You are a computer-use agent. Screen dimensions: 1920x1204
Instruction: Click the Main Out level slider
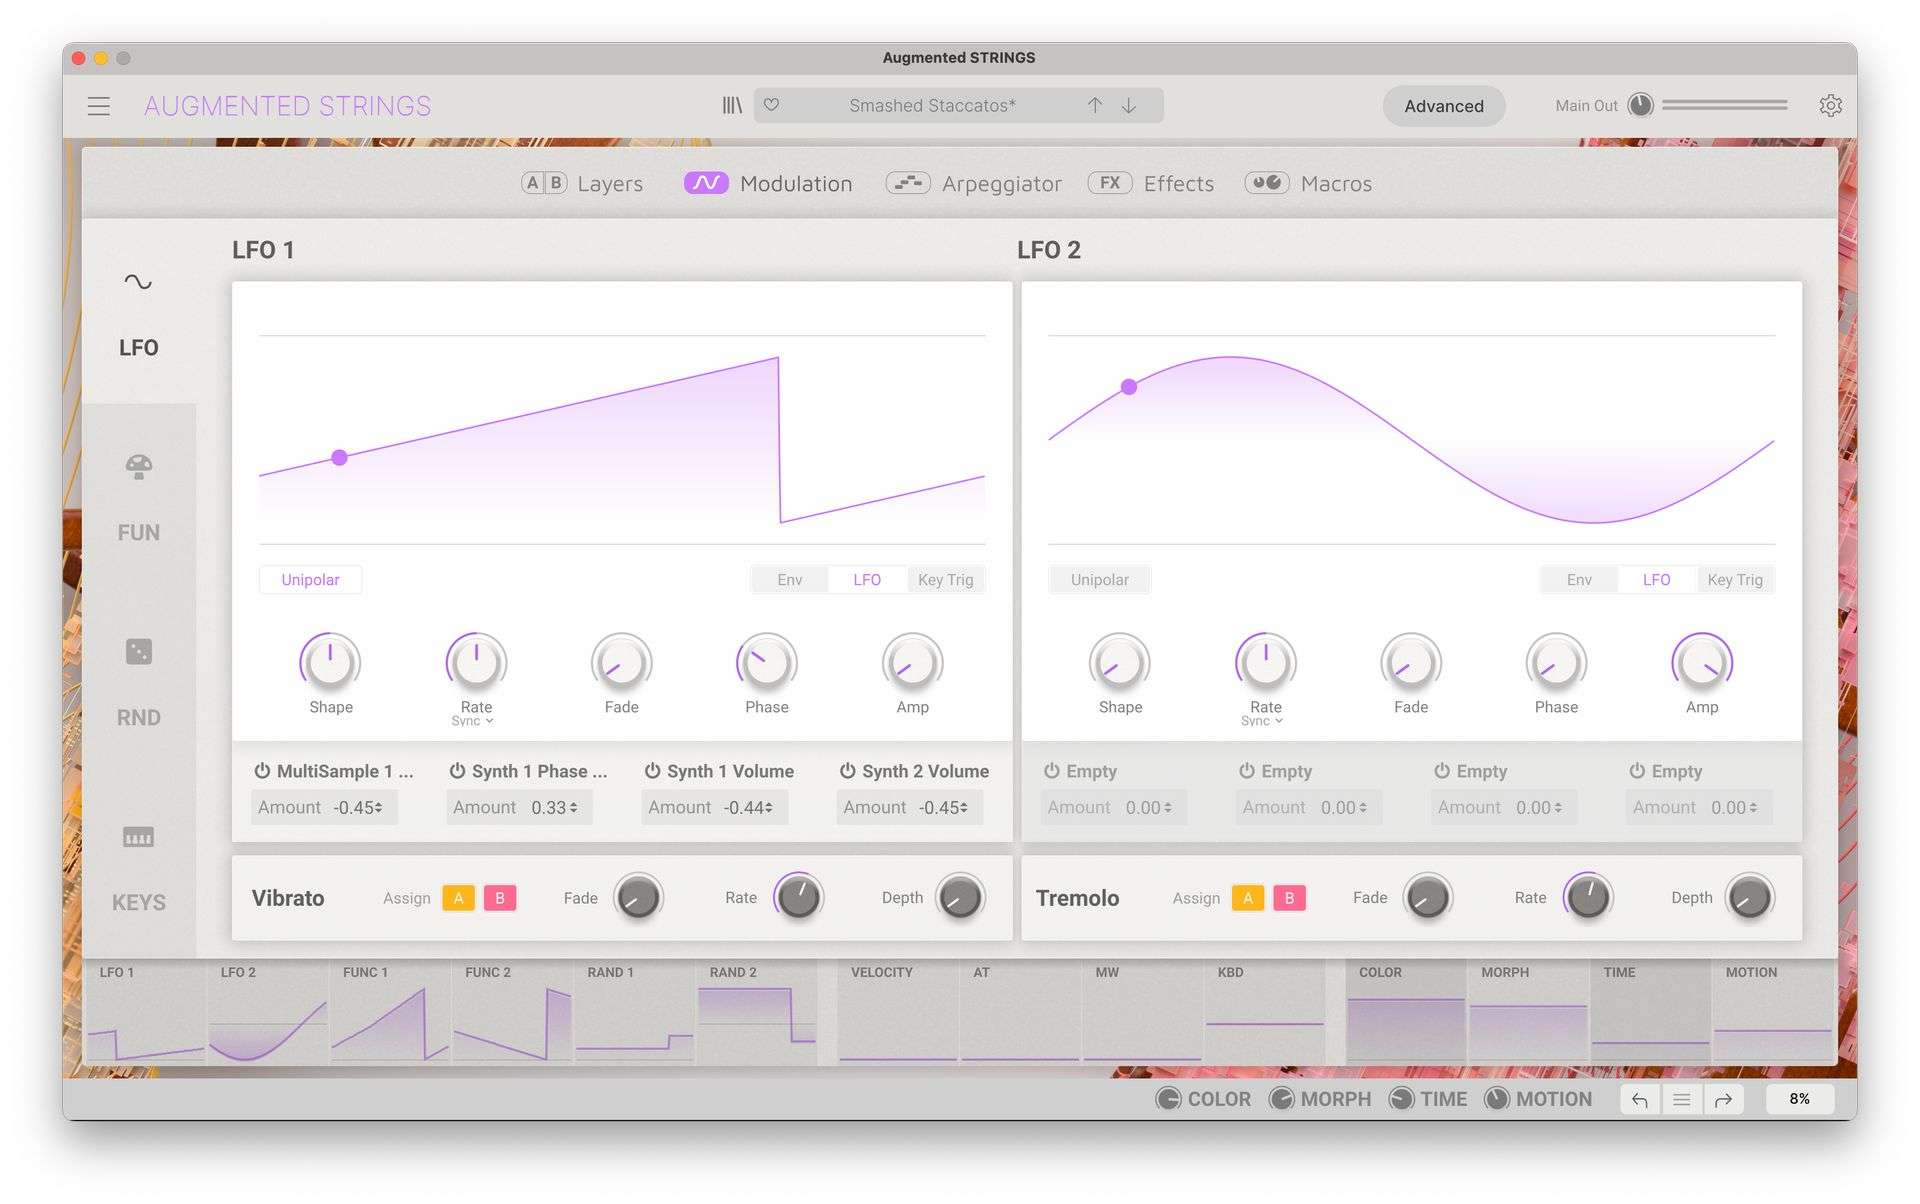tap(1725, 105)
